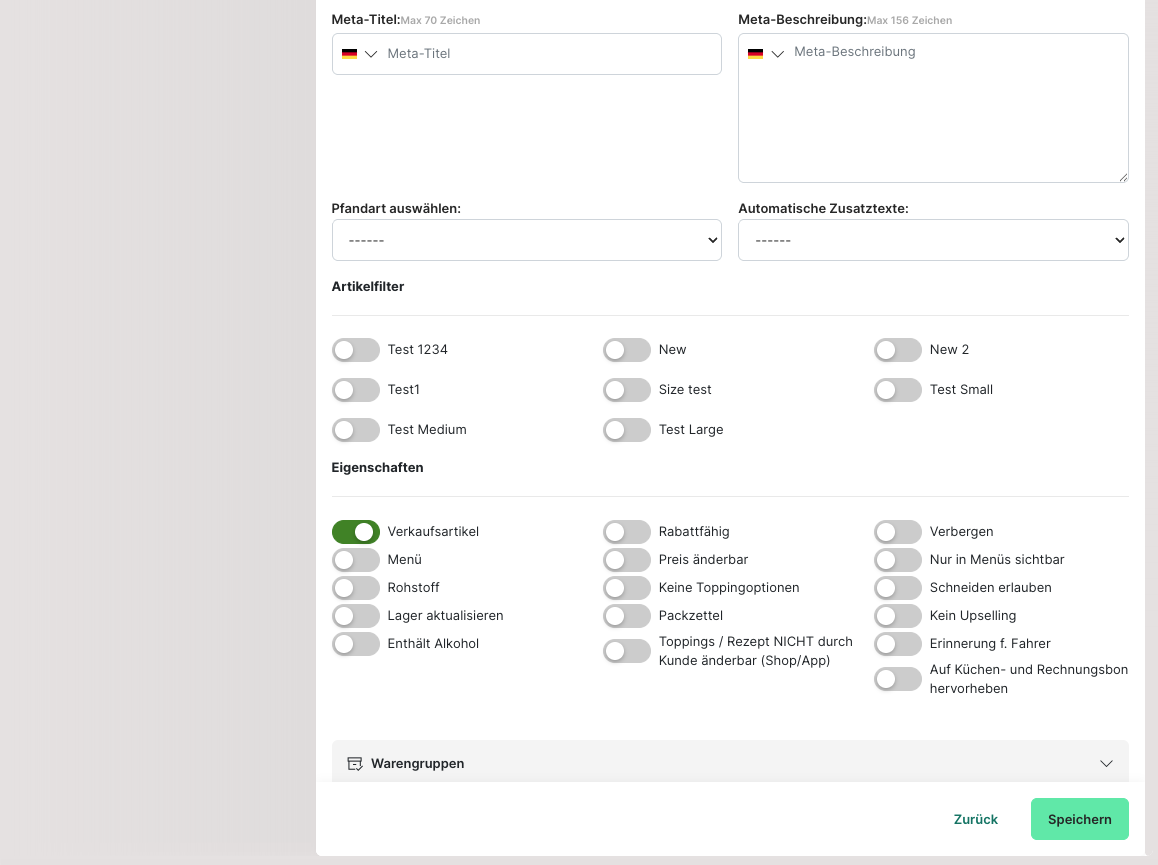Open language chevron beside Meta-Beschreibung flag
Image resolution: width=1158 pixels, height=865 pixels.
778,54
